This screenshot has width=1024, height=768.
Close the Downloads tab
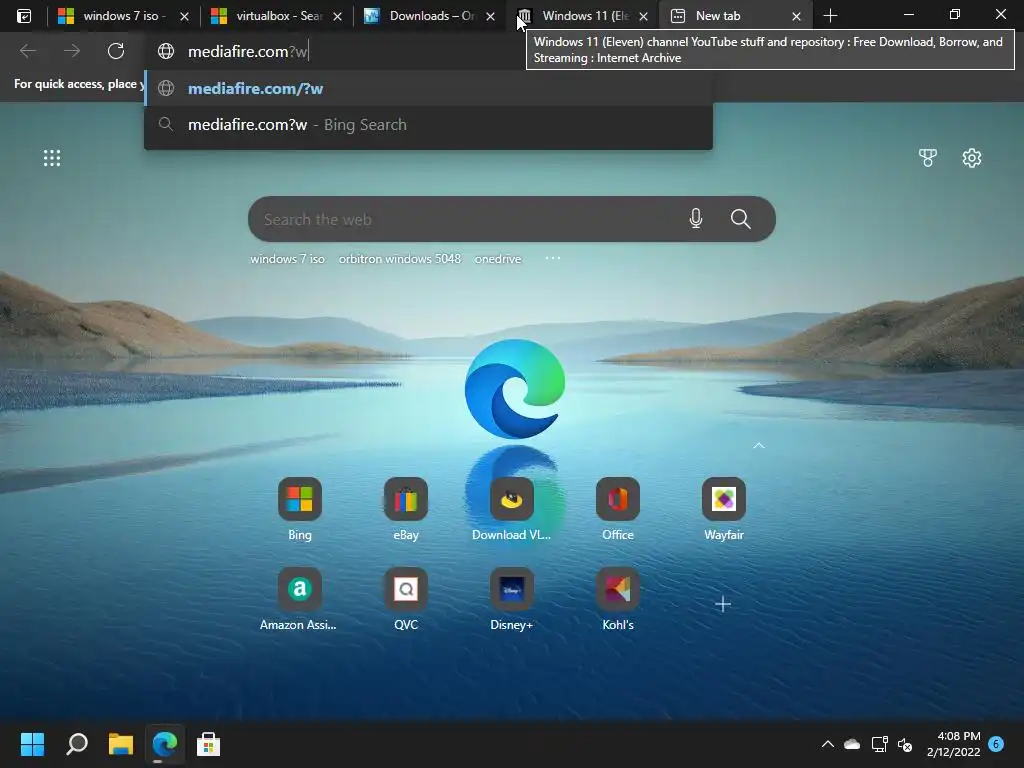pyautogui.click(x=490, y=16)
